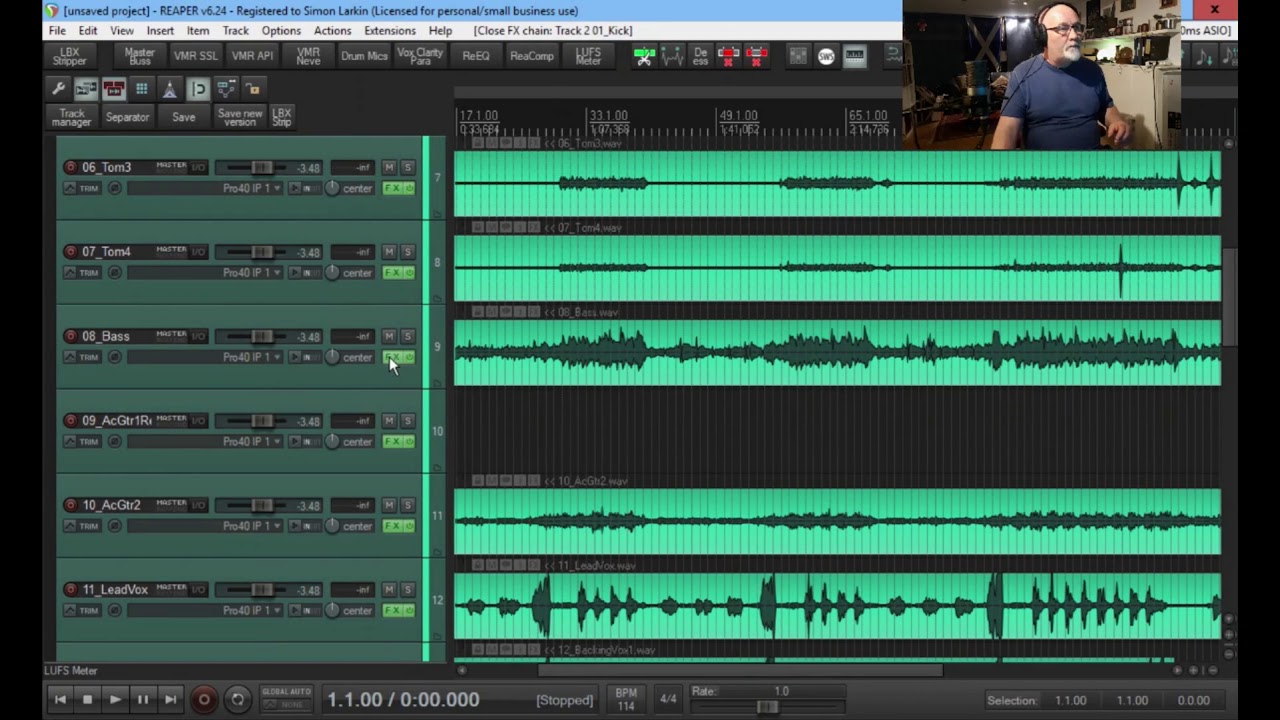
Task: Click the SWS extension toolbar icon
Action: click(x=826, y=56)
